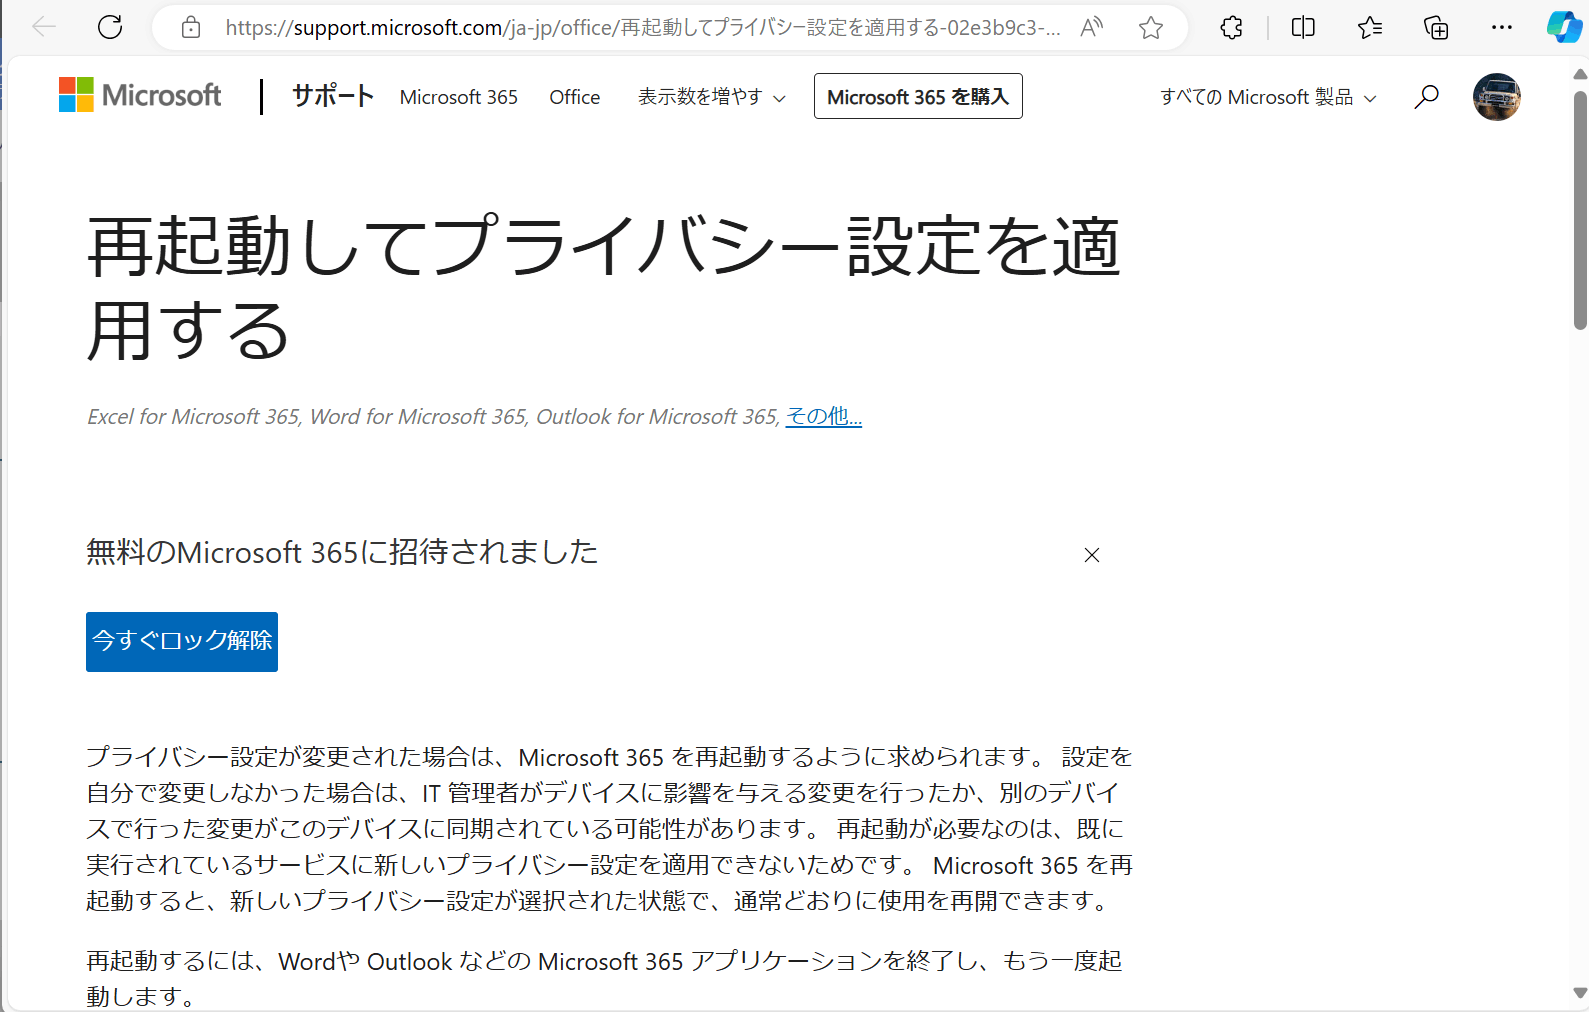Open the Office nav item
This screenshot has width=1589, height=1012.
pyautogui.click(x=575, y=97)
